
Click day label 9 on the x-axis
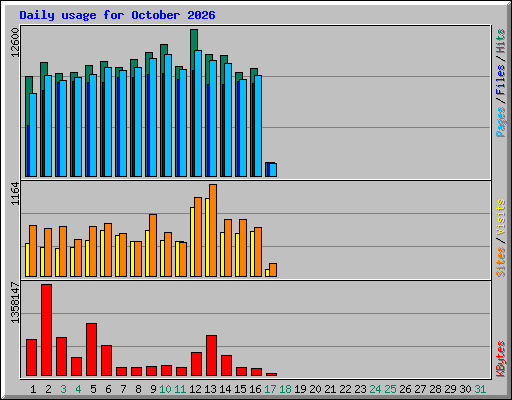(x=153, y=389)
